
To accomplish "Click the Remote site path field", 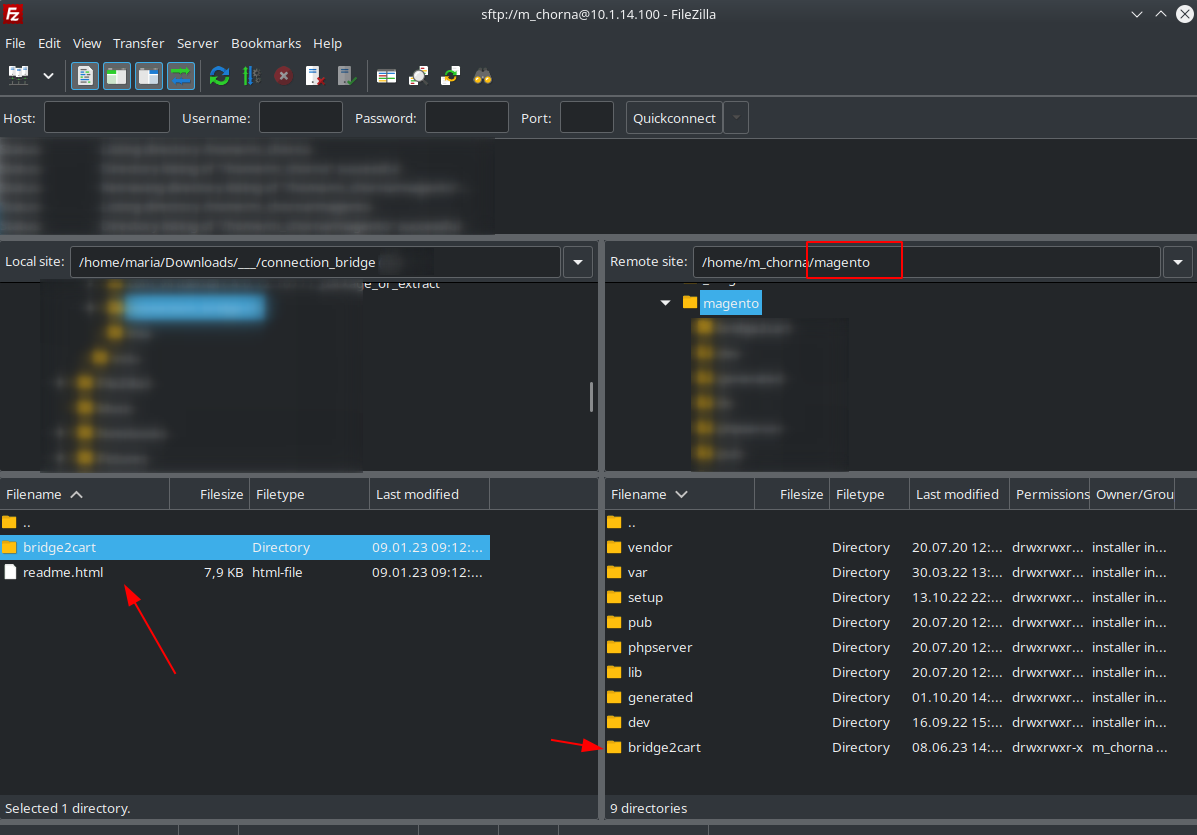I will pyautogui.click(x=927, y=262).
